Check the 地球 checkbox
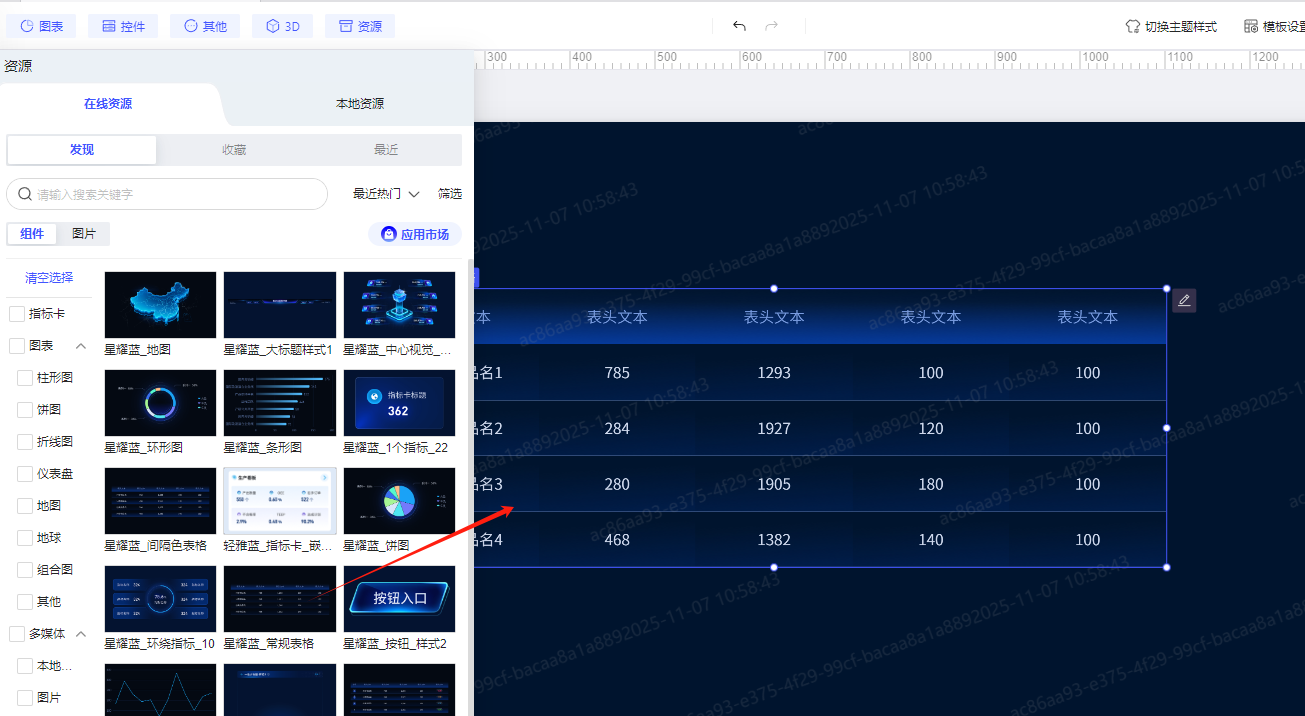Viewport: 1305px width, 716px height. [x=25, y=538]
